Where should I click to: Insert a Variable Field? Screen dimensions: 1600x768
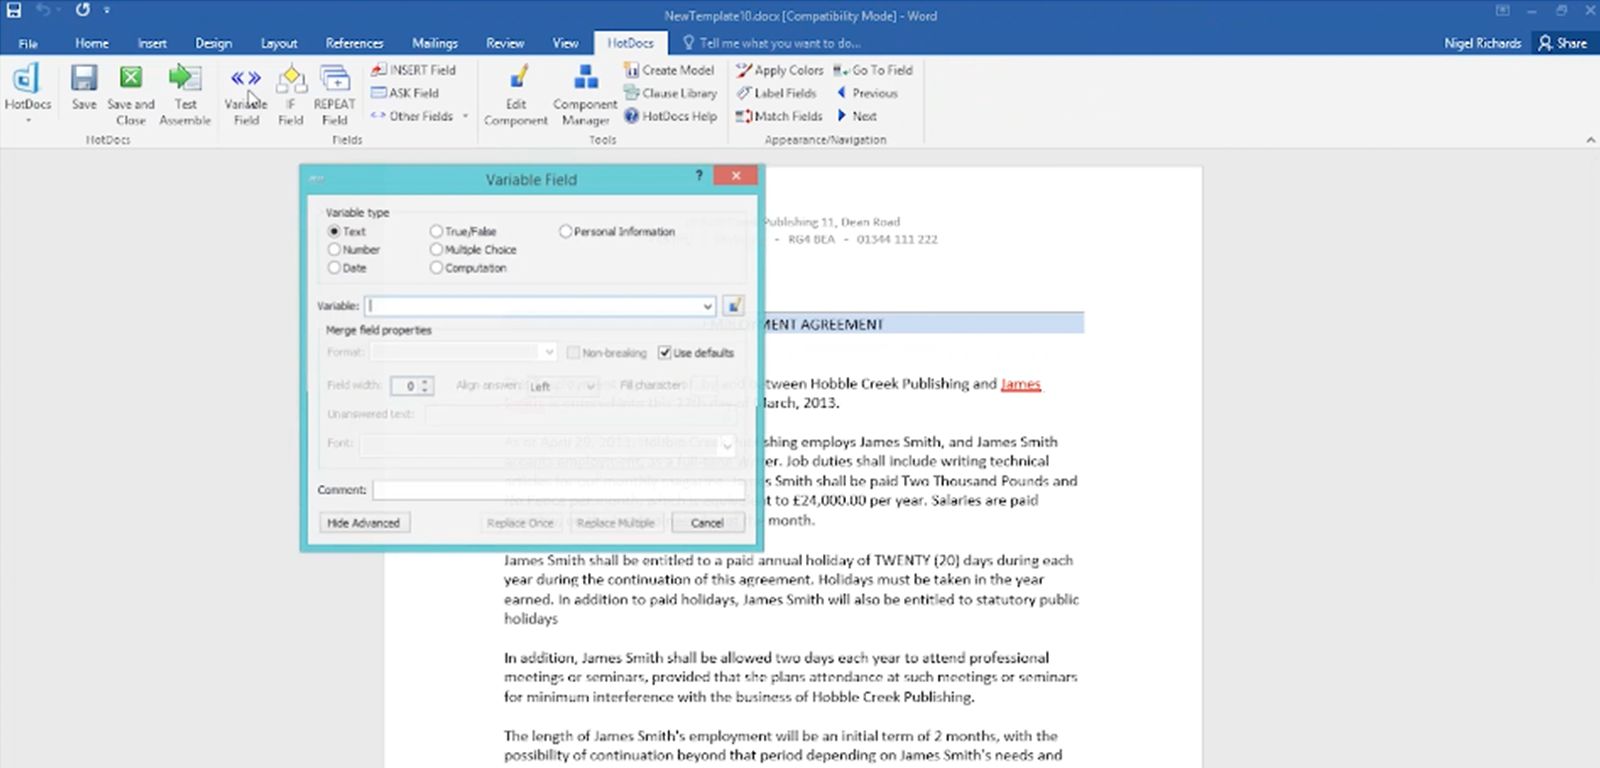246,94
